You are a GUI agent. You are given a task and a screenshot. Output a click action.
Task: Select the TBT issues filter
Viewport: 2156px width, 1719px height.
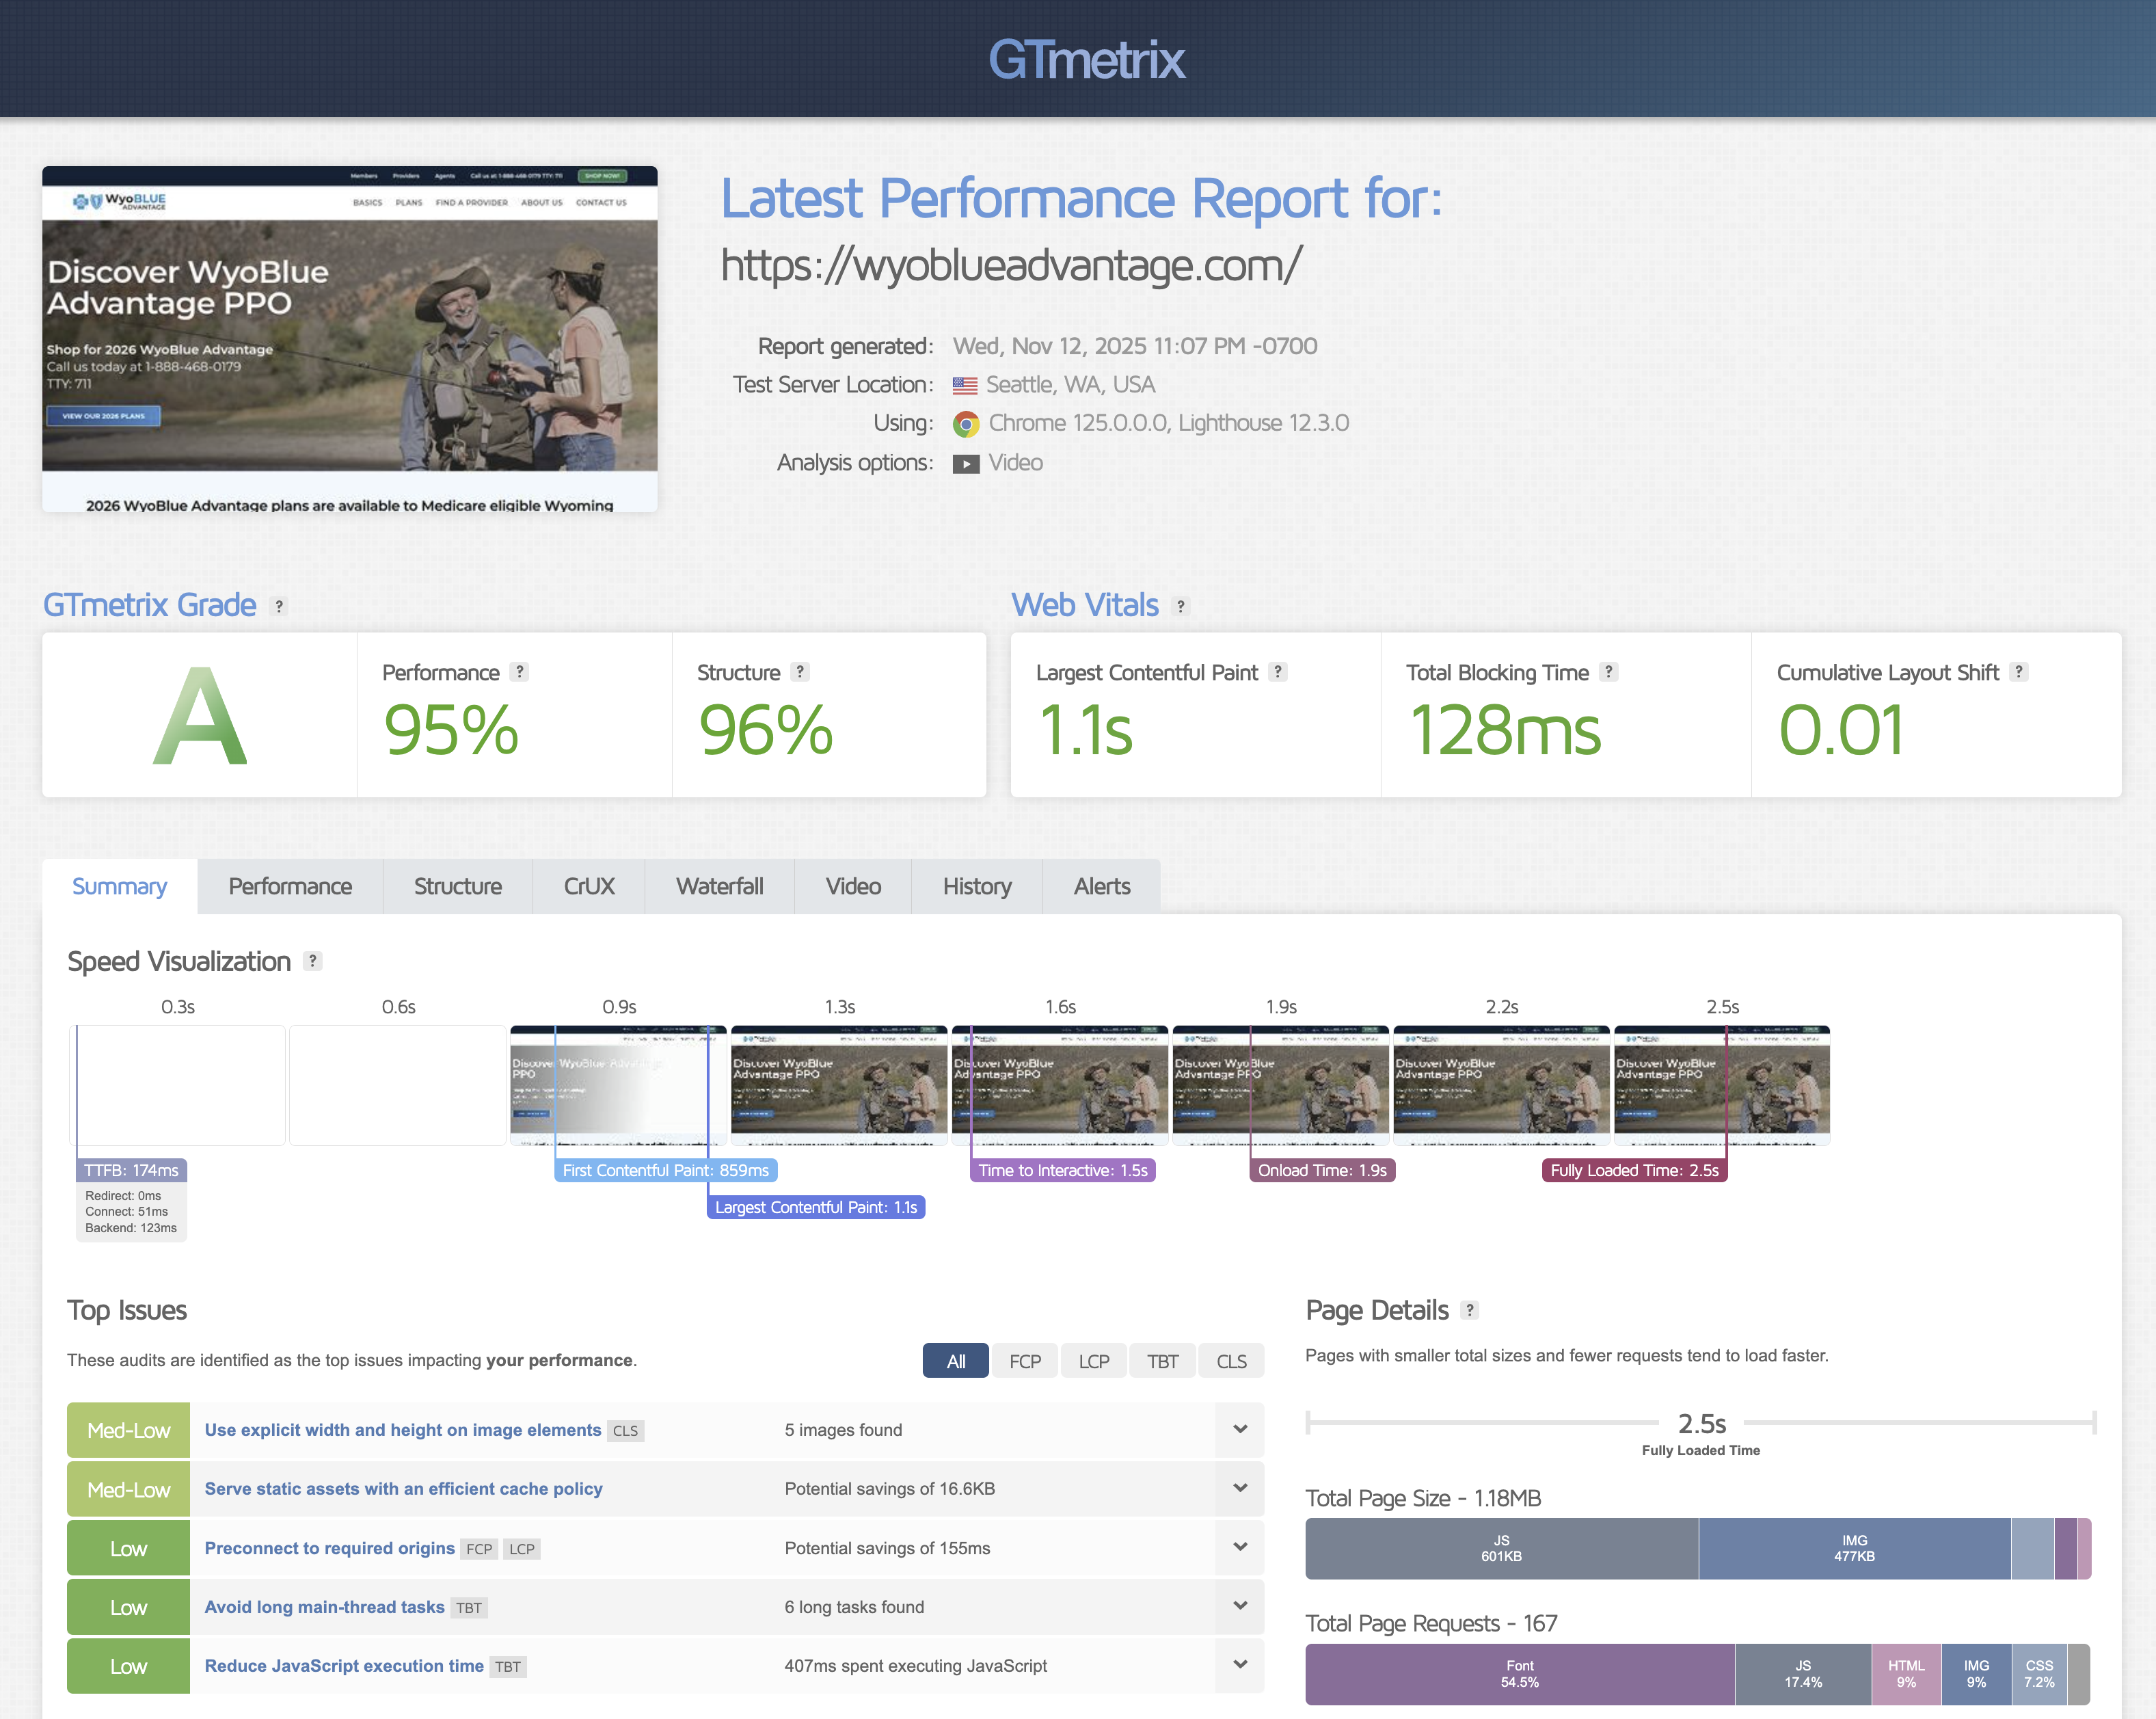click(1162, 1361)
